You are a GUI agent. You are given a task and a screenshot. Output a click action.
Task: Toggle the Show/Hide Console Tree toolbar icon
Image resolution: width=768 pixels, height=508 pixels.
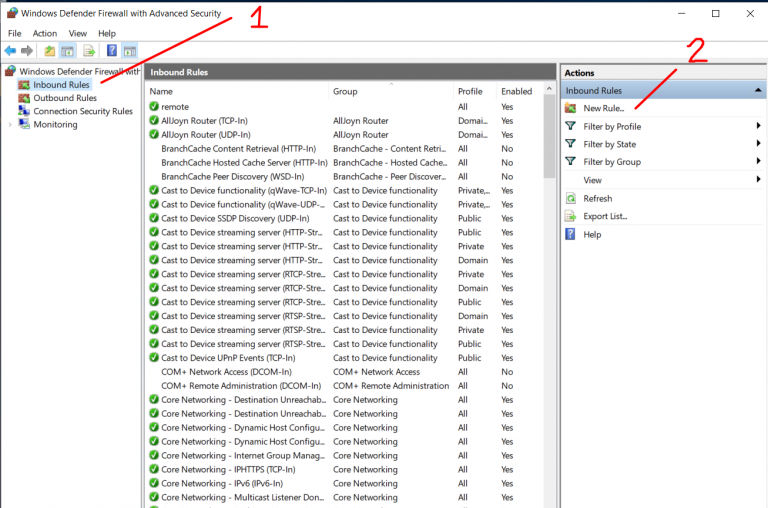[68, 50]
